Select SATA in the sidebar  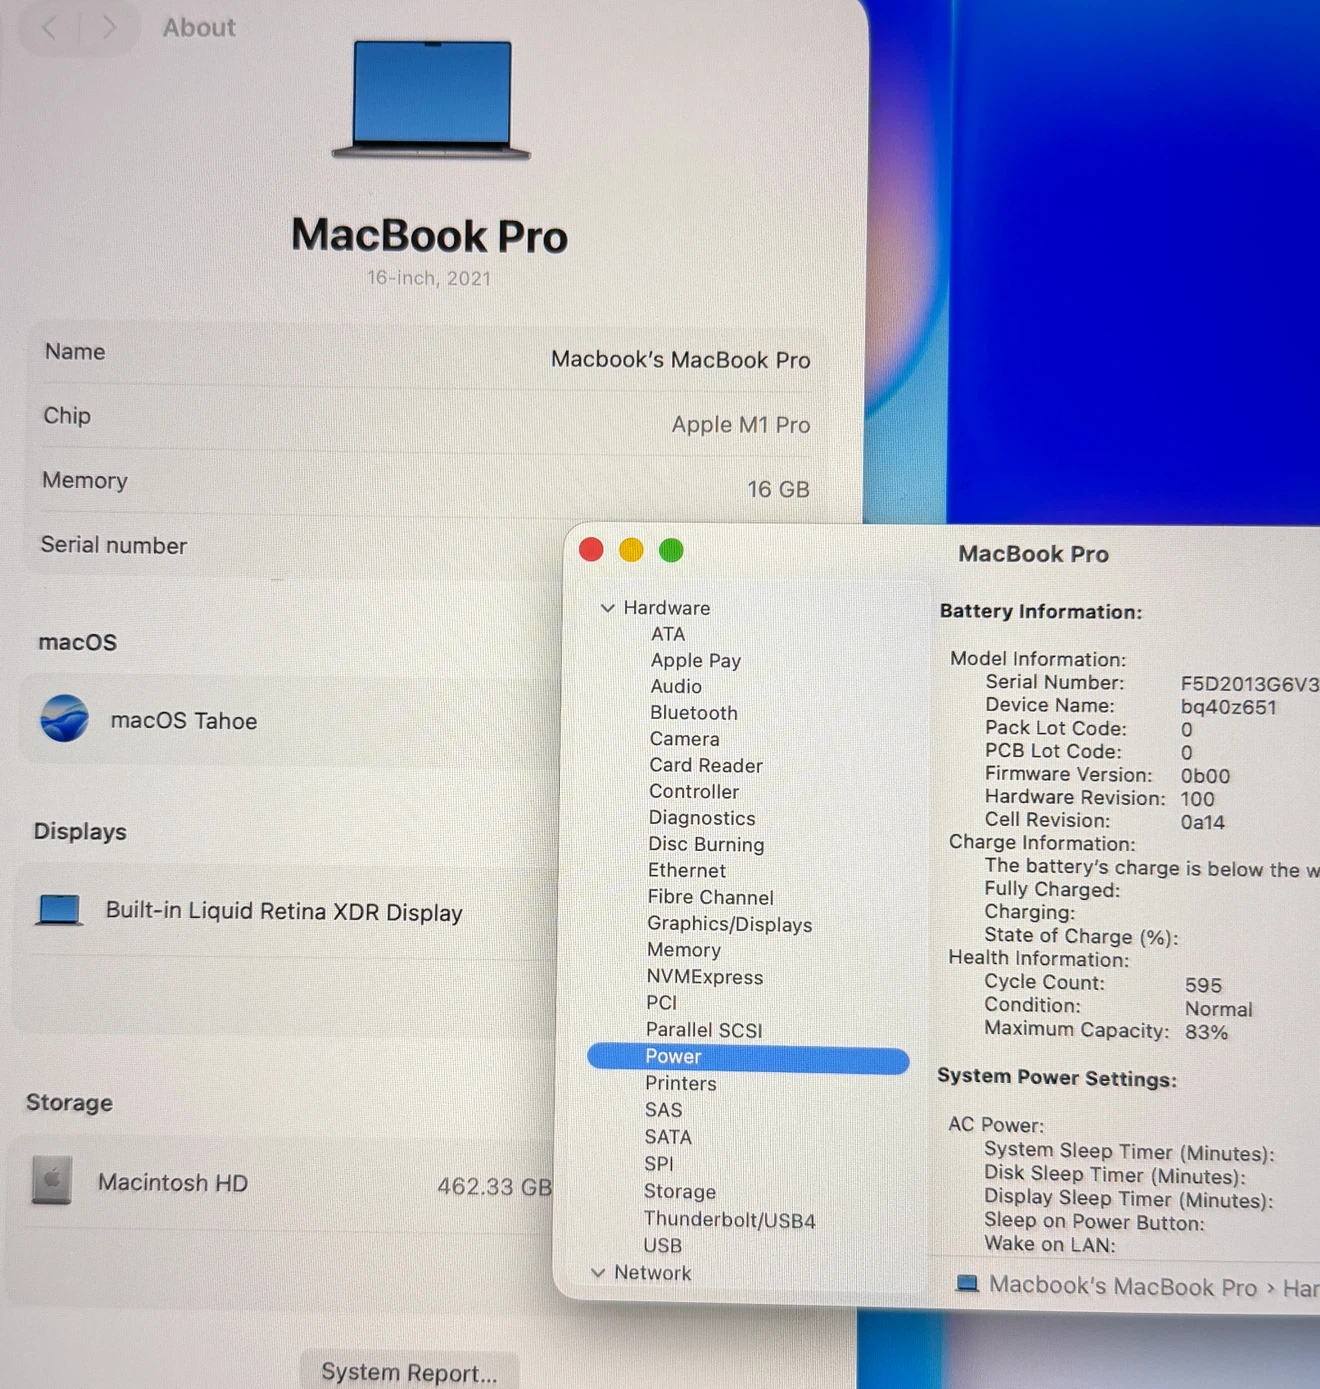(x=668, y=1137)
